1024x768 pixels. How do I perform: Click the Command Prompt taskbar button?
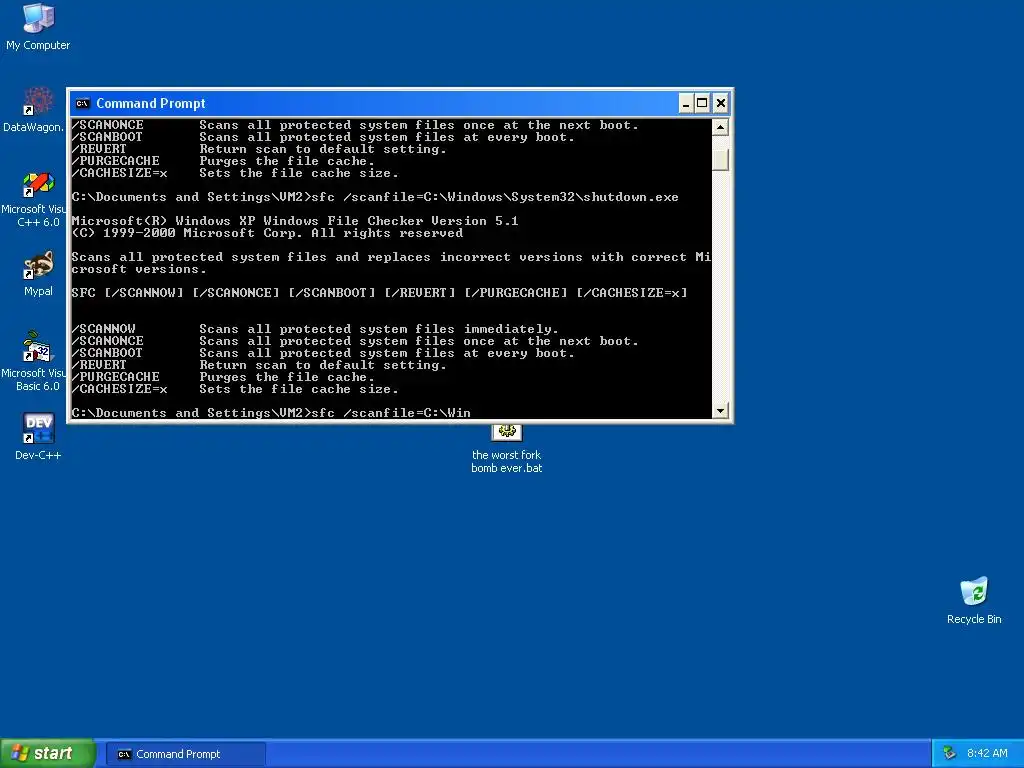185,754
